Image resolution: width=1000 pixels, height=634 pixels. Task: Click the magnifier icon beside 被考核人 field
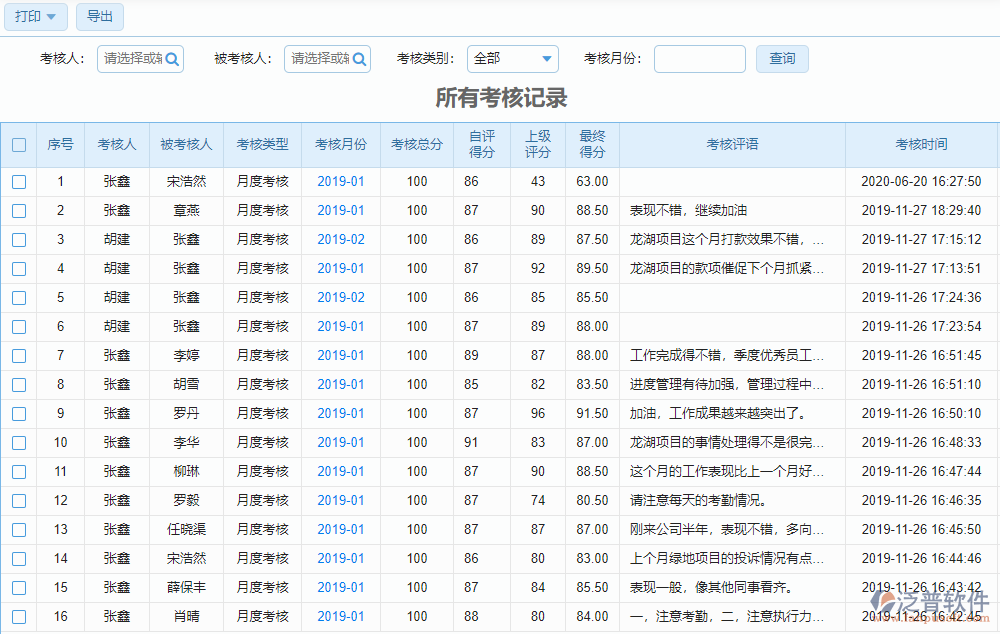361,58
